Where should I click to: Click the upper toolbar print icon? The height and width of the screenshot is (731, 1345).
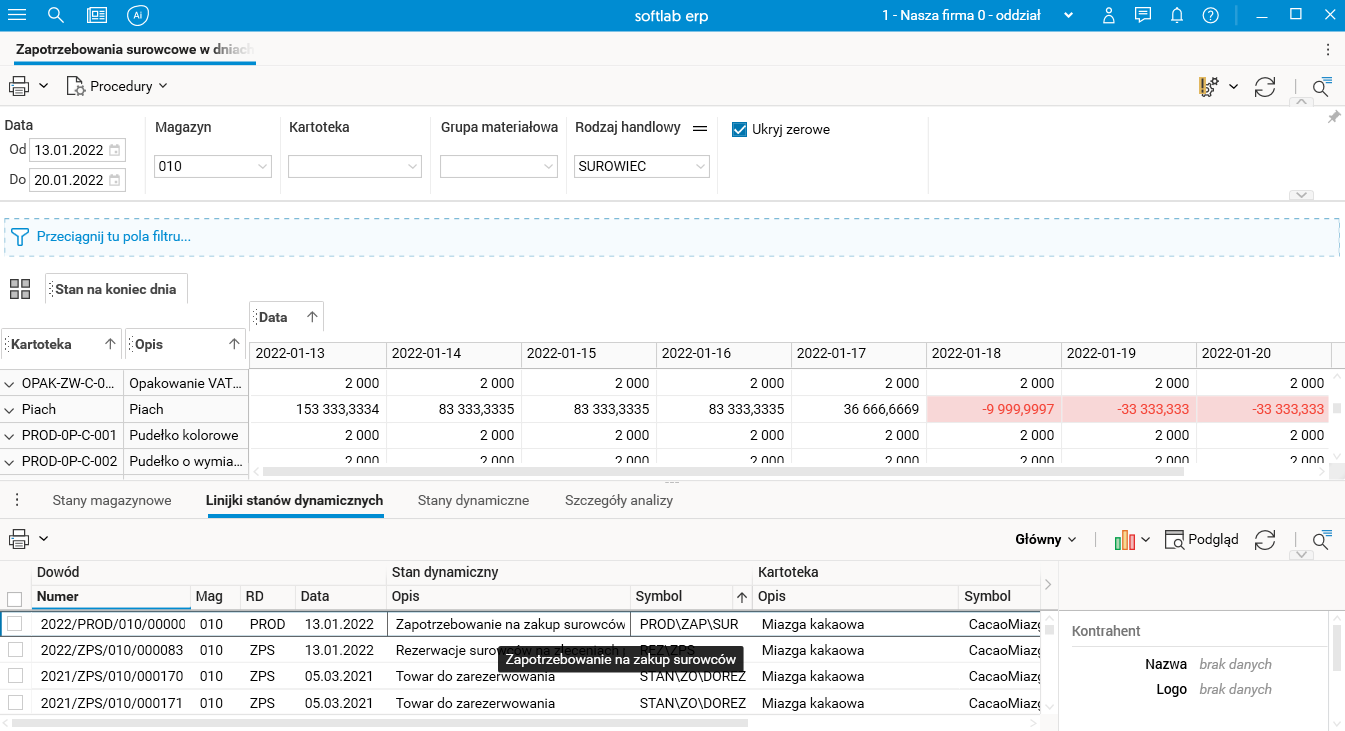click(19, 86)
